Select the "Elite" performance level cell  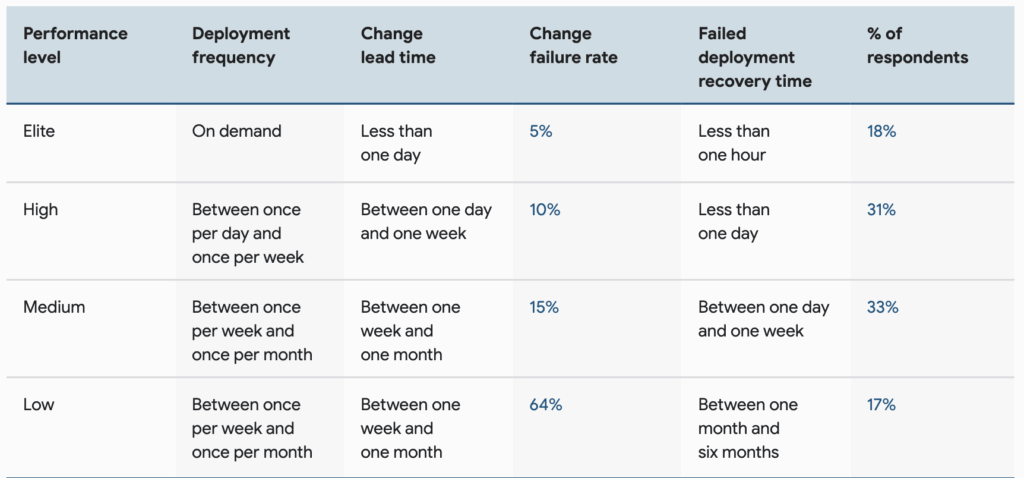tap(41, 131)
